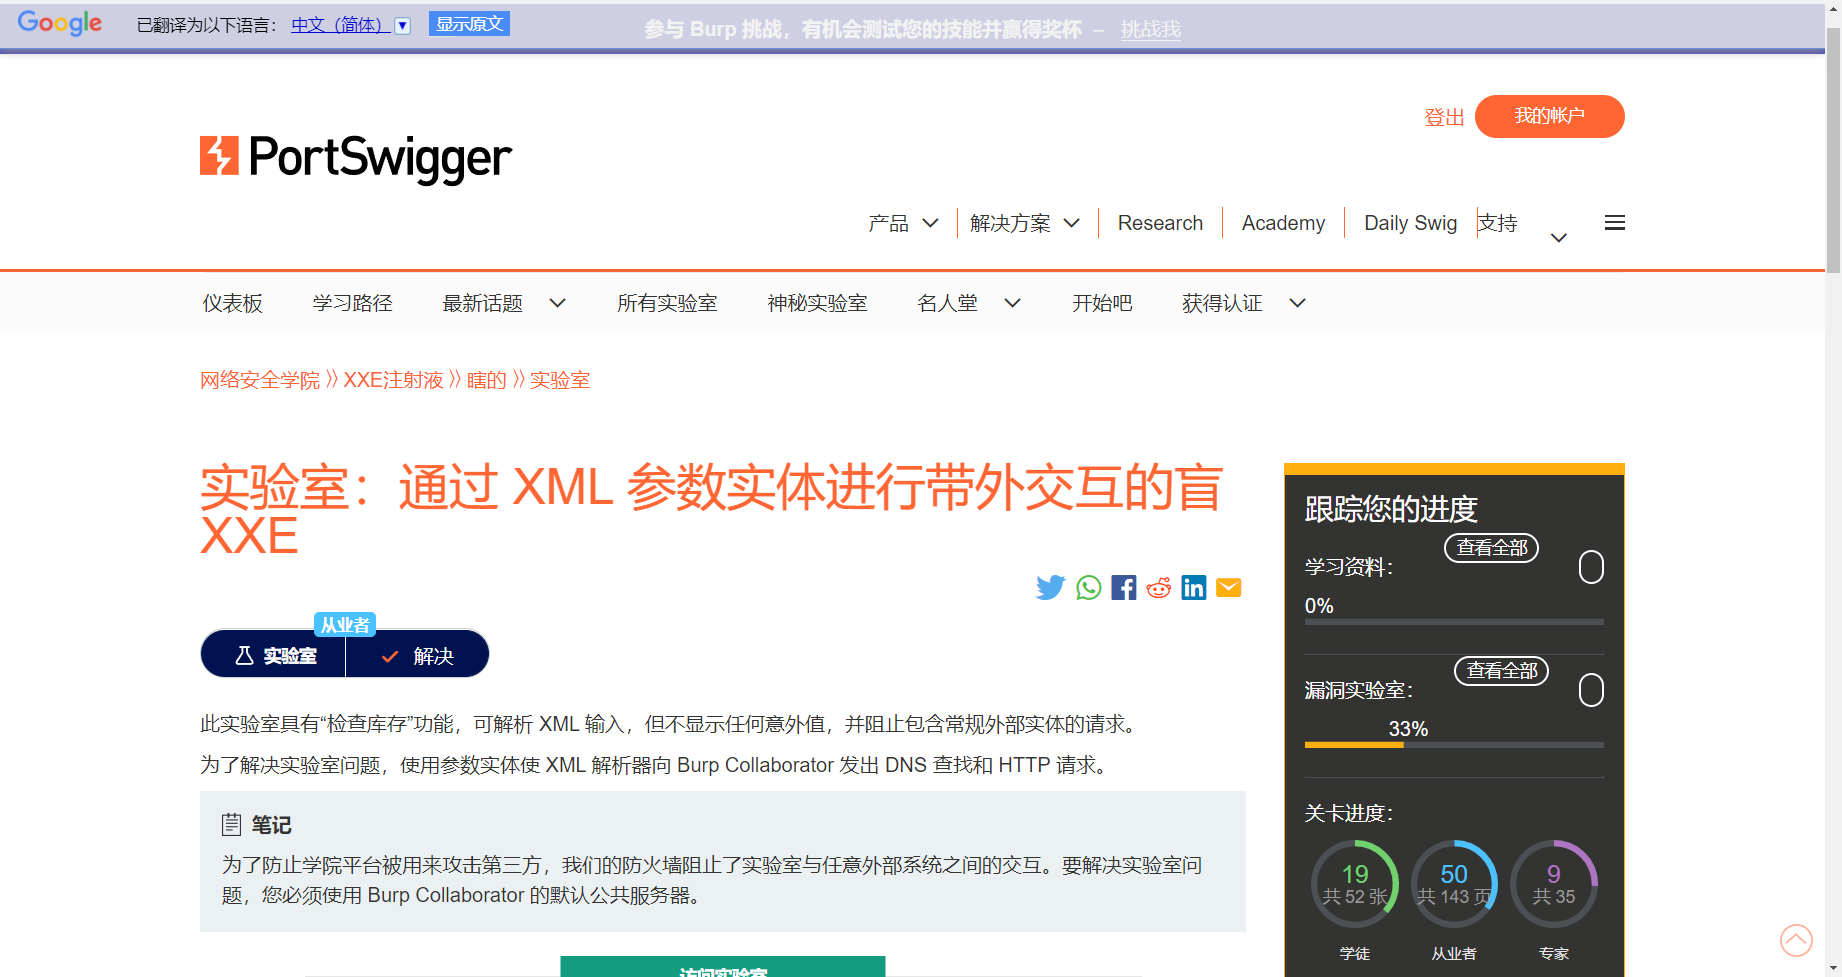
Task: Click the 支持 menu label
Action: 1497,223
